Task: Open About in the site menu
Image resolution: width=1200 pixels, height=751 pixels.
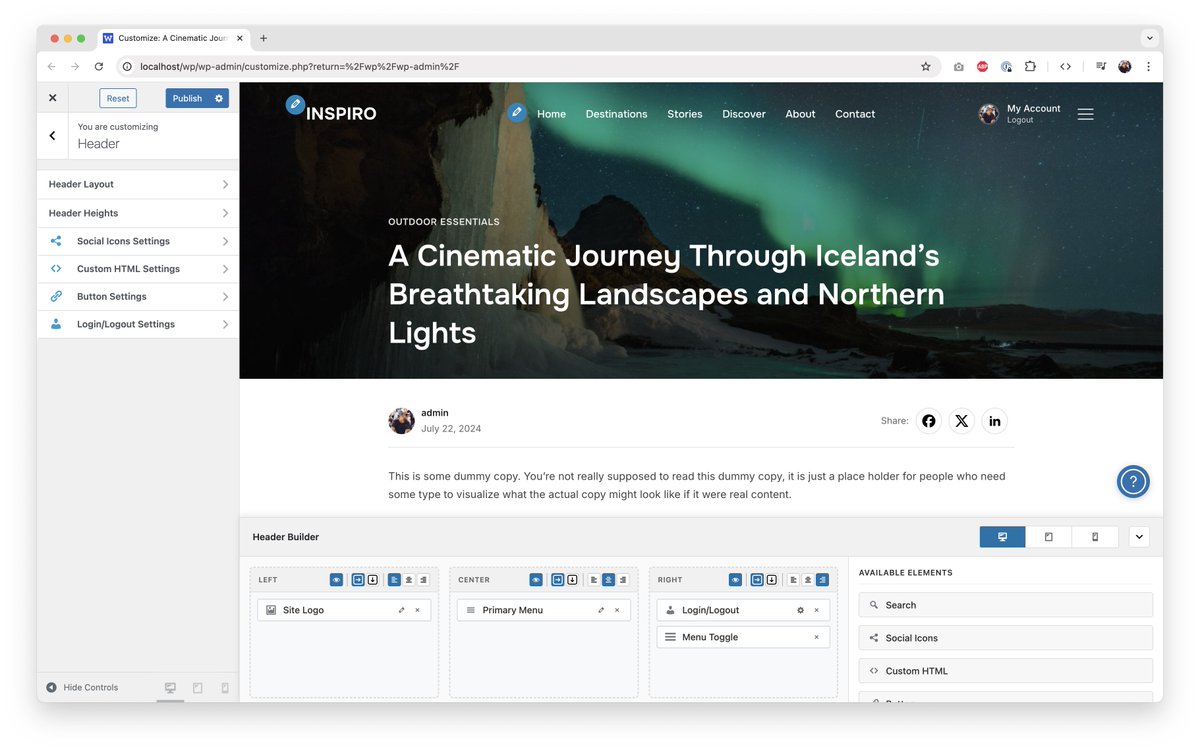Action: pos(800,114)
